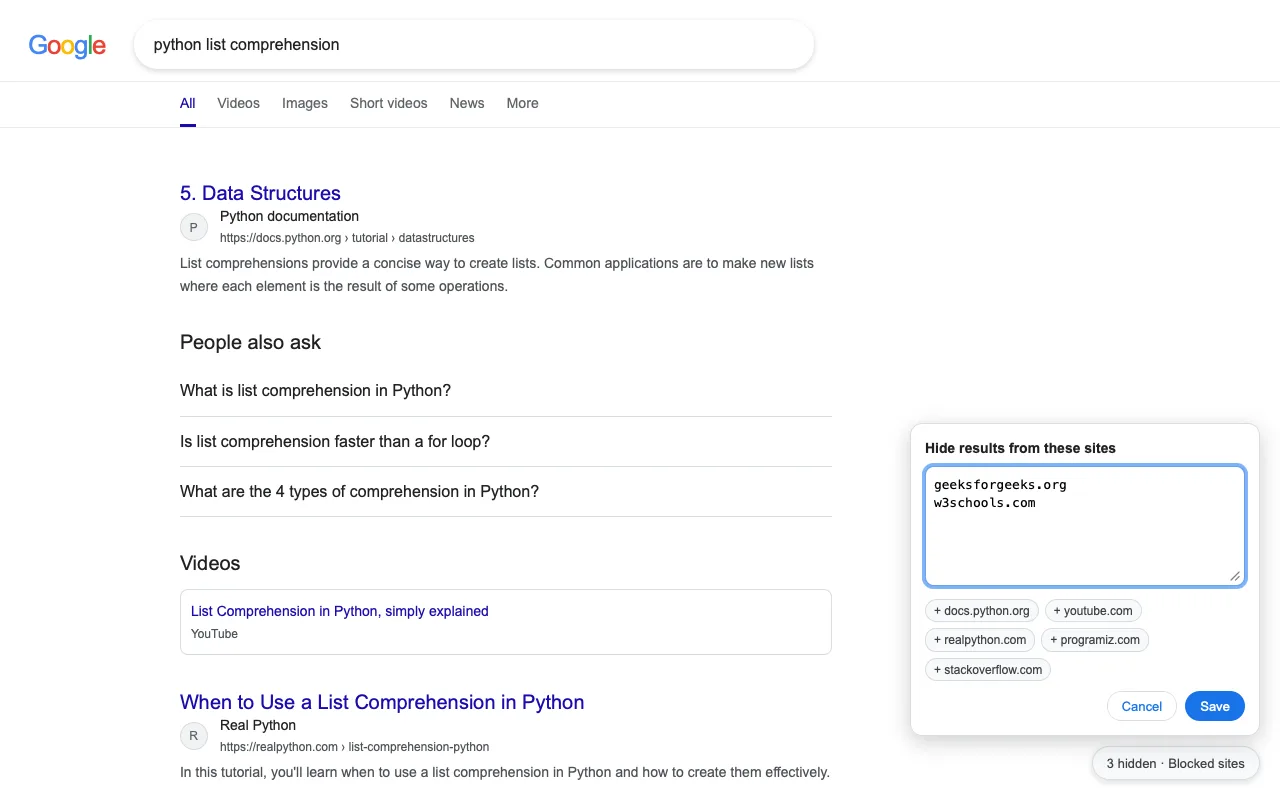
Task: Open the 'List Comprehension in Python, simply explained' video
Action: pos(340,611)
